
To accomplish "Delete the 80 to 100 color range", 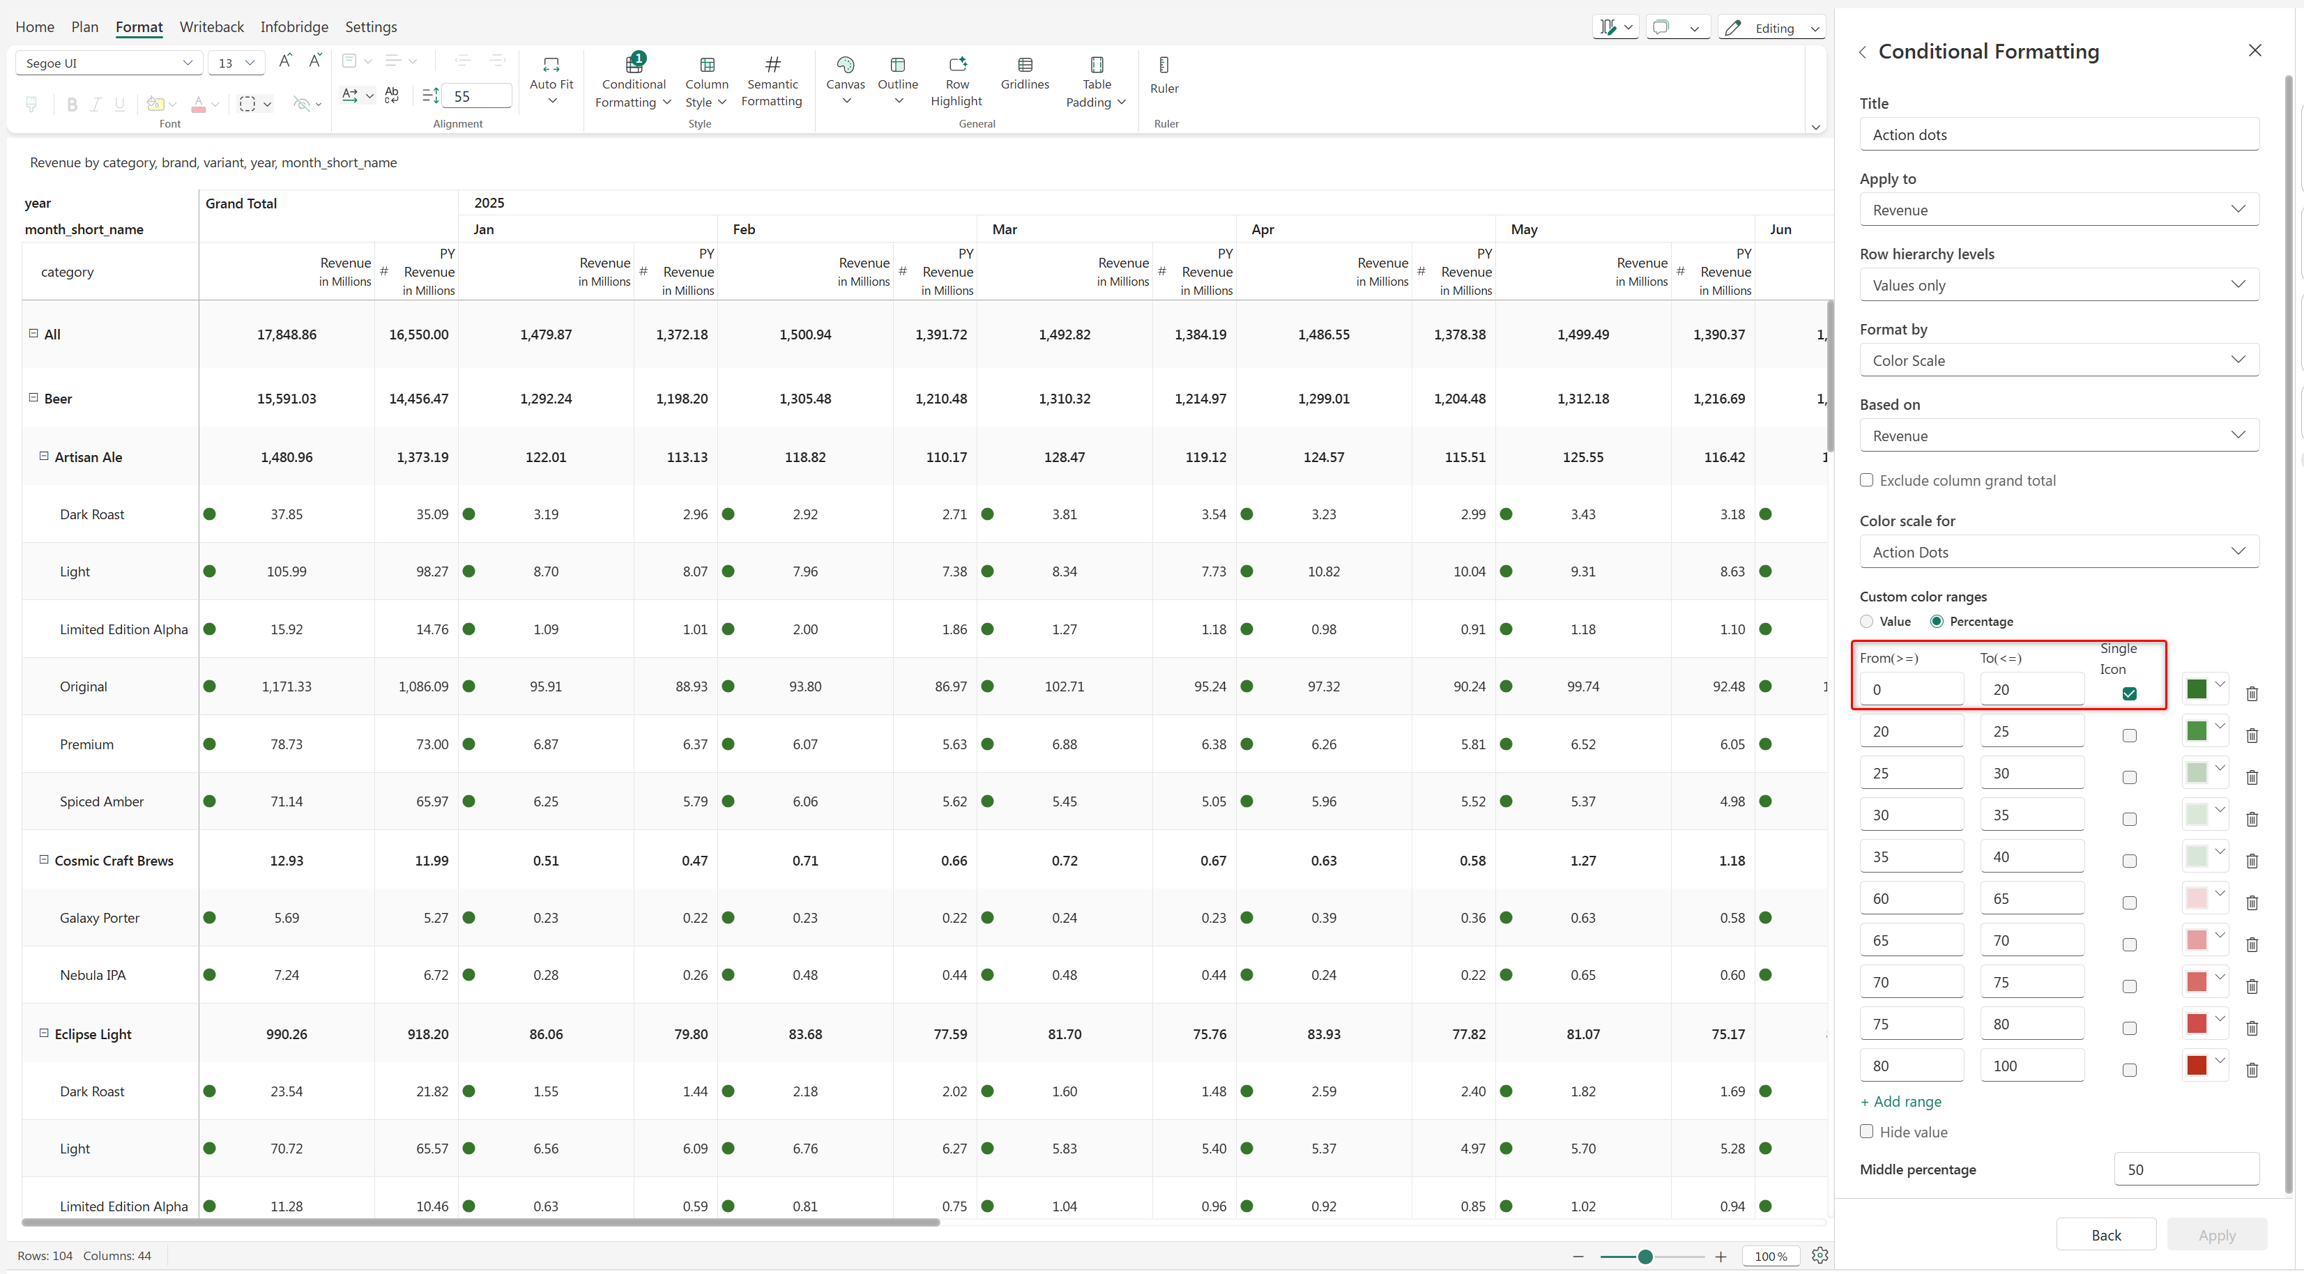I will 2252,1070.
